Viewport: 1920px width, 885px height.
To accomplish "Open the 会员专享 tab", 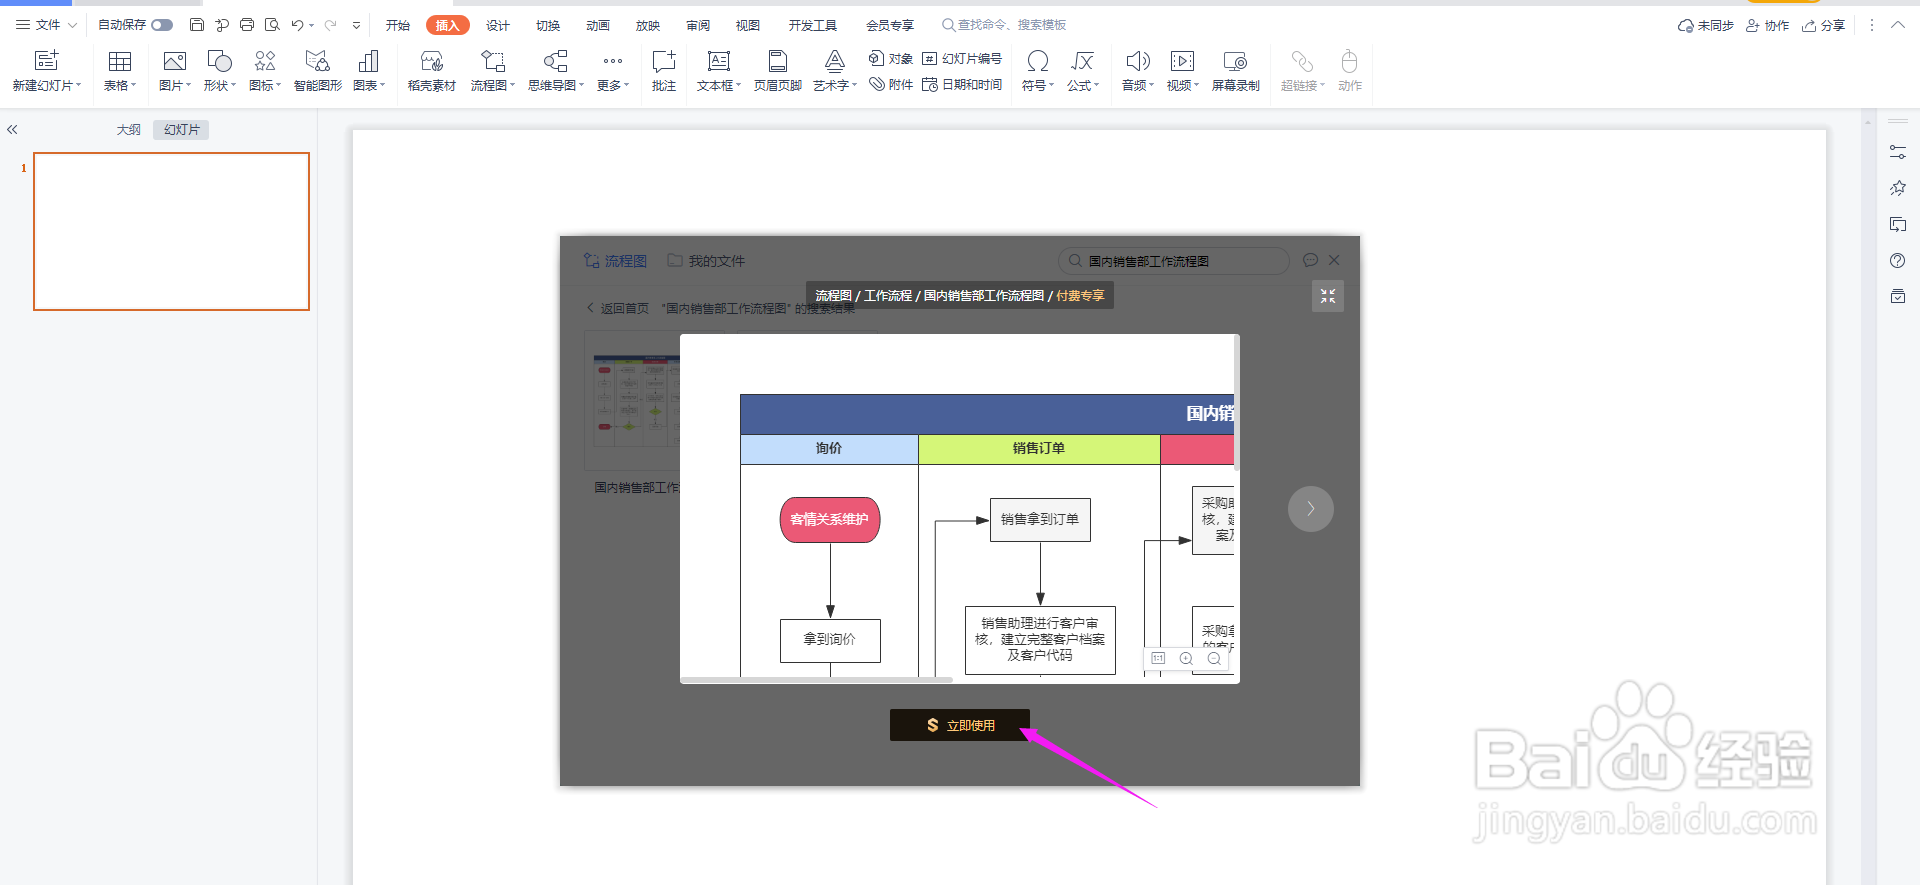I will [890, 25].
